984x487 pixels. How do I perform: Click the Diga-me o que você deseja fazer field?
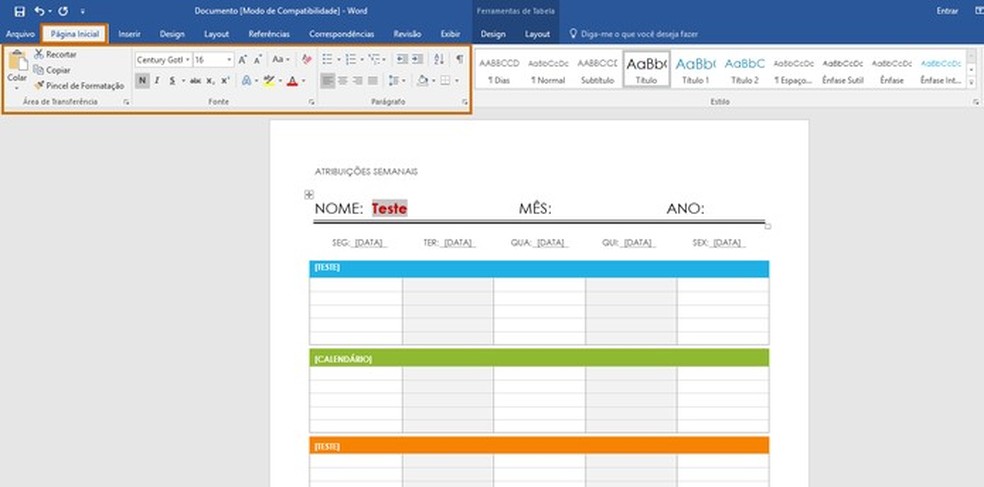tap(639, 34)
